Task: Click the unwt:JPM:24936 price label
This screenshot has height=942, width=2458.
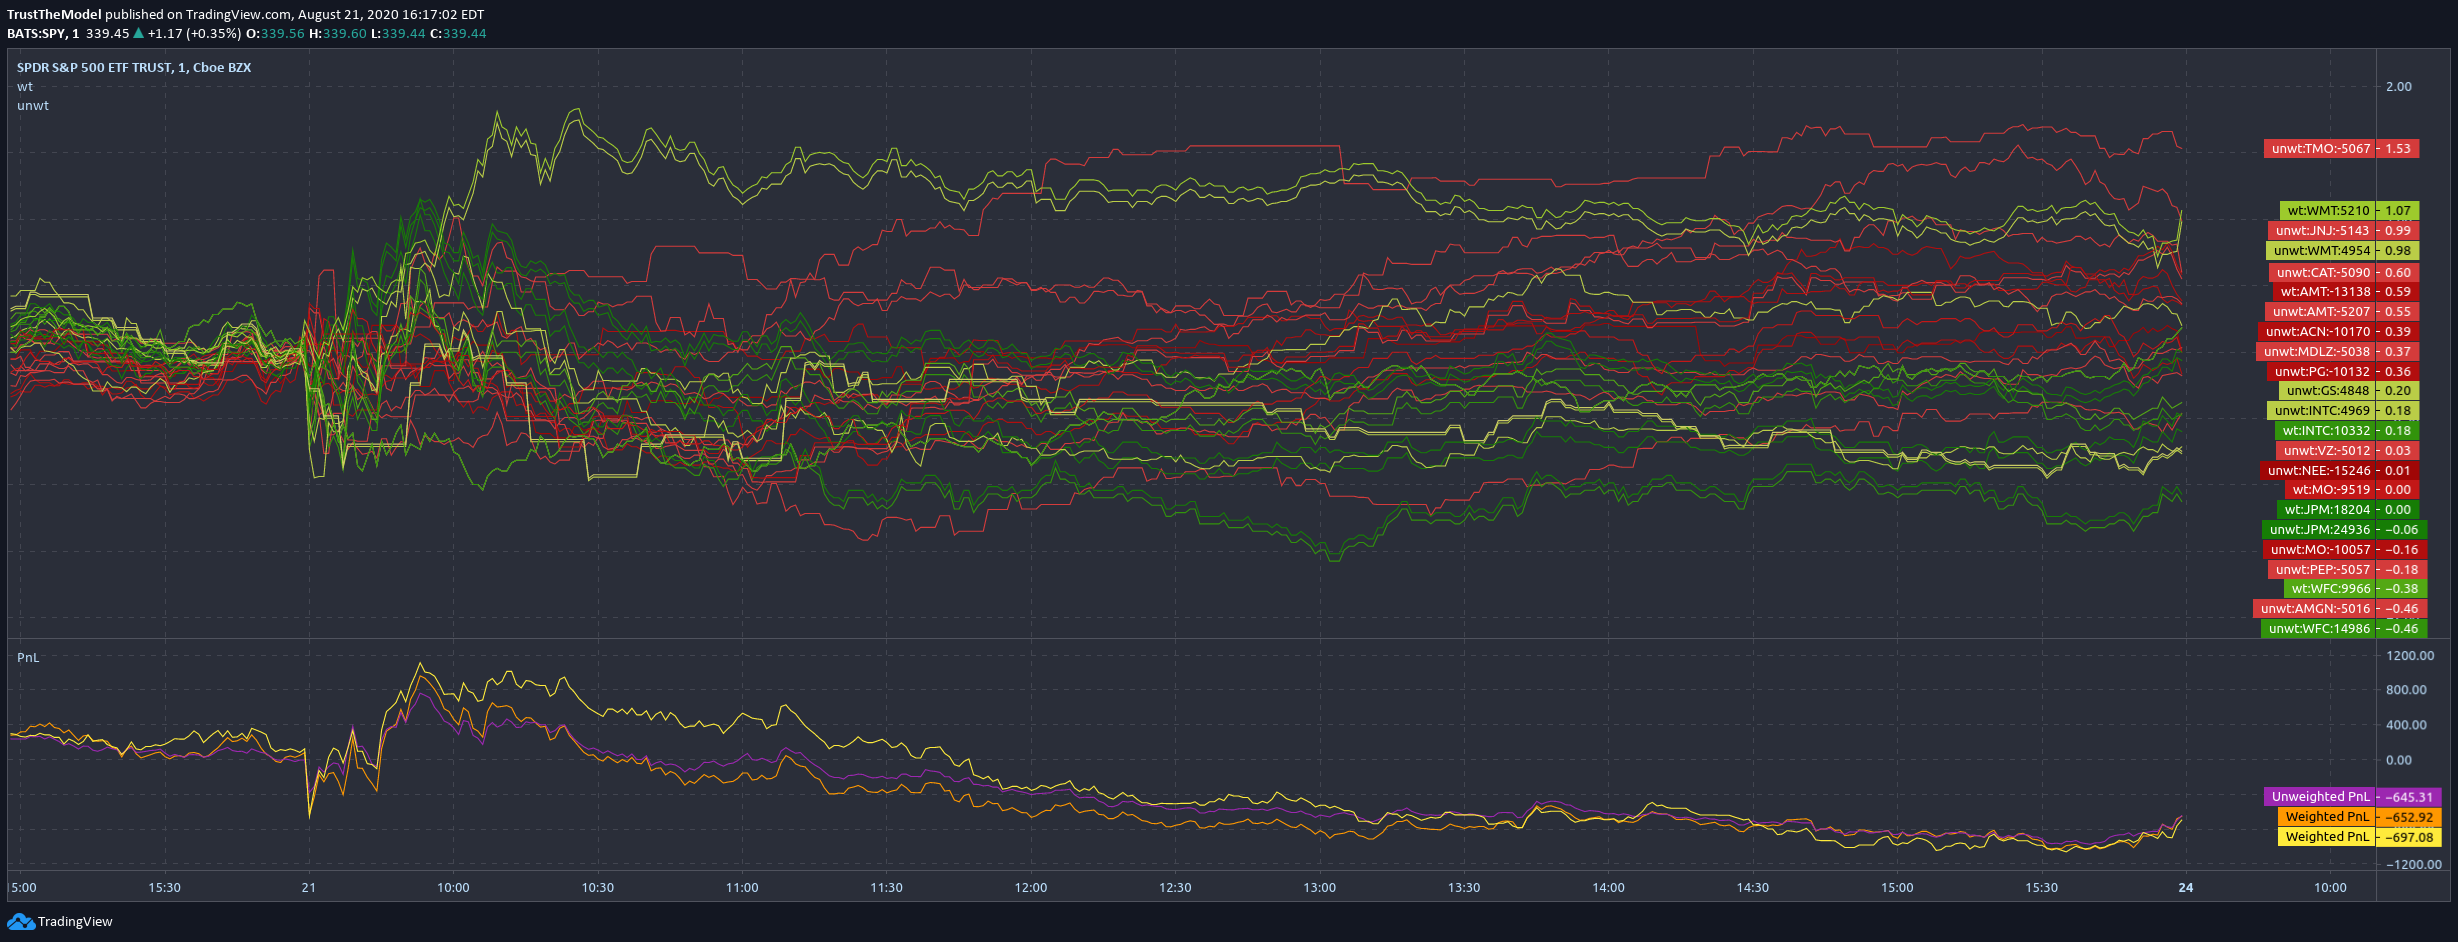Action: (x=2344, y=530)
